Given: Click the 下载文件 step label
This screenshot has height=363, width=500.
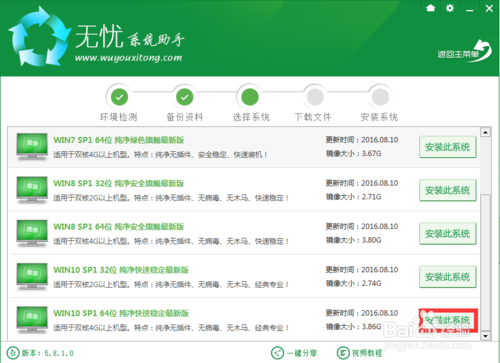Looking at the screenshot, I should 313,117.
